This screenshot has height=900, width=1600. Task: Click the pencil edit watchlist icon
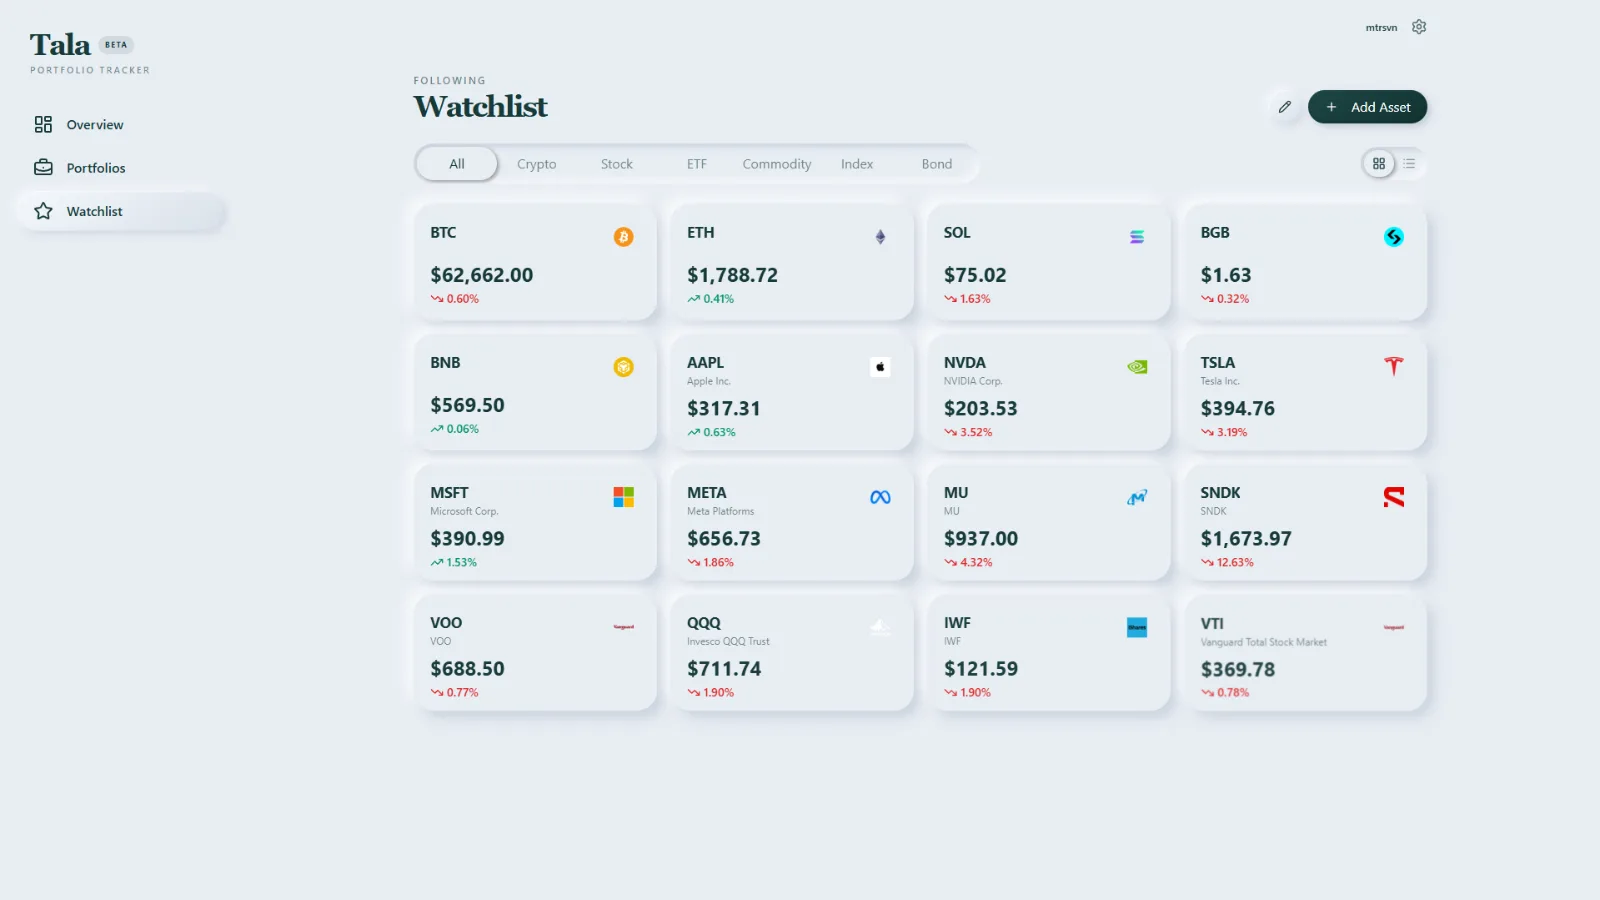[1285, 107]
